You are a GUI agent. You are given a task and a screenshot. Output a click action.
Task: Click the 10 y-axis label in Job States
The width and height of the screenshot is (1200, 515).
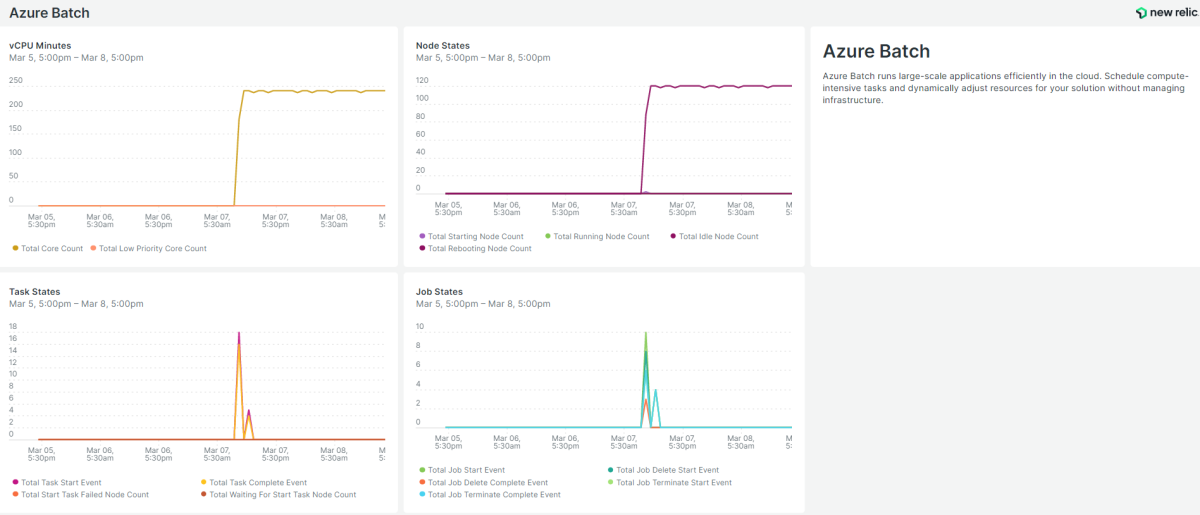[x=420, y=326]
